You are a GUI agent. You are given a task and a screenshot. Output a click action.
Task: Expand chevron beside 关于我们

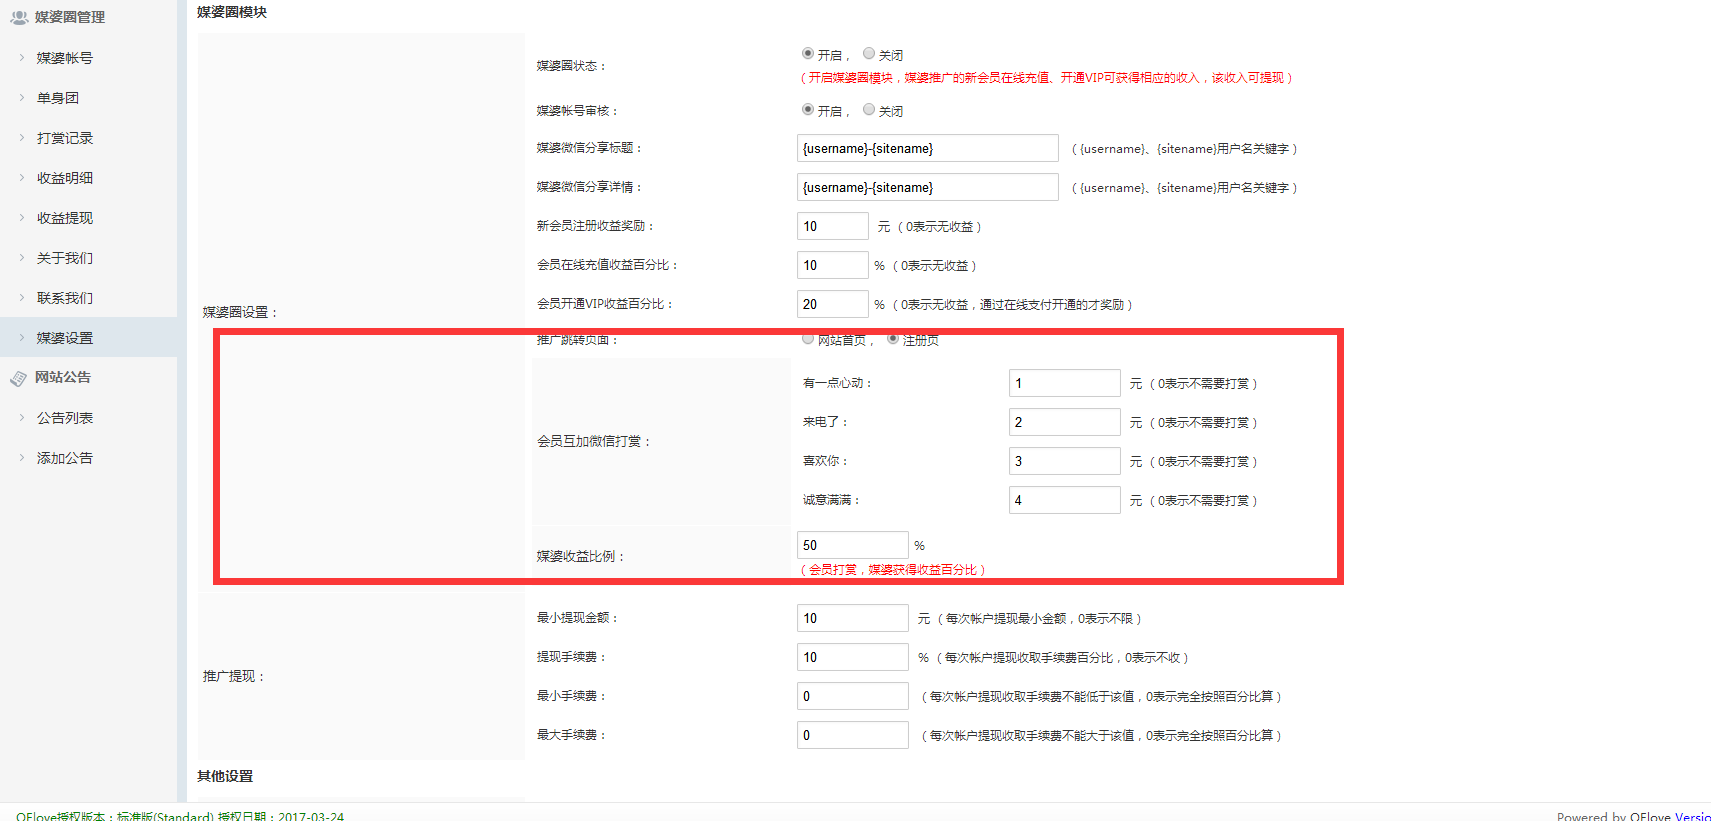coord(22,258)
